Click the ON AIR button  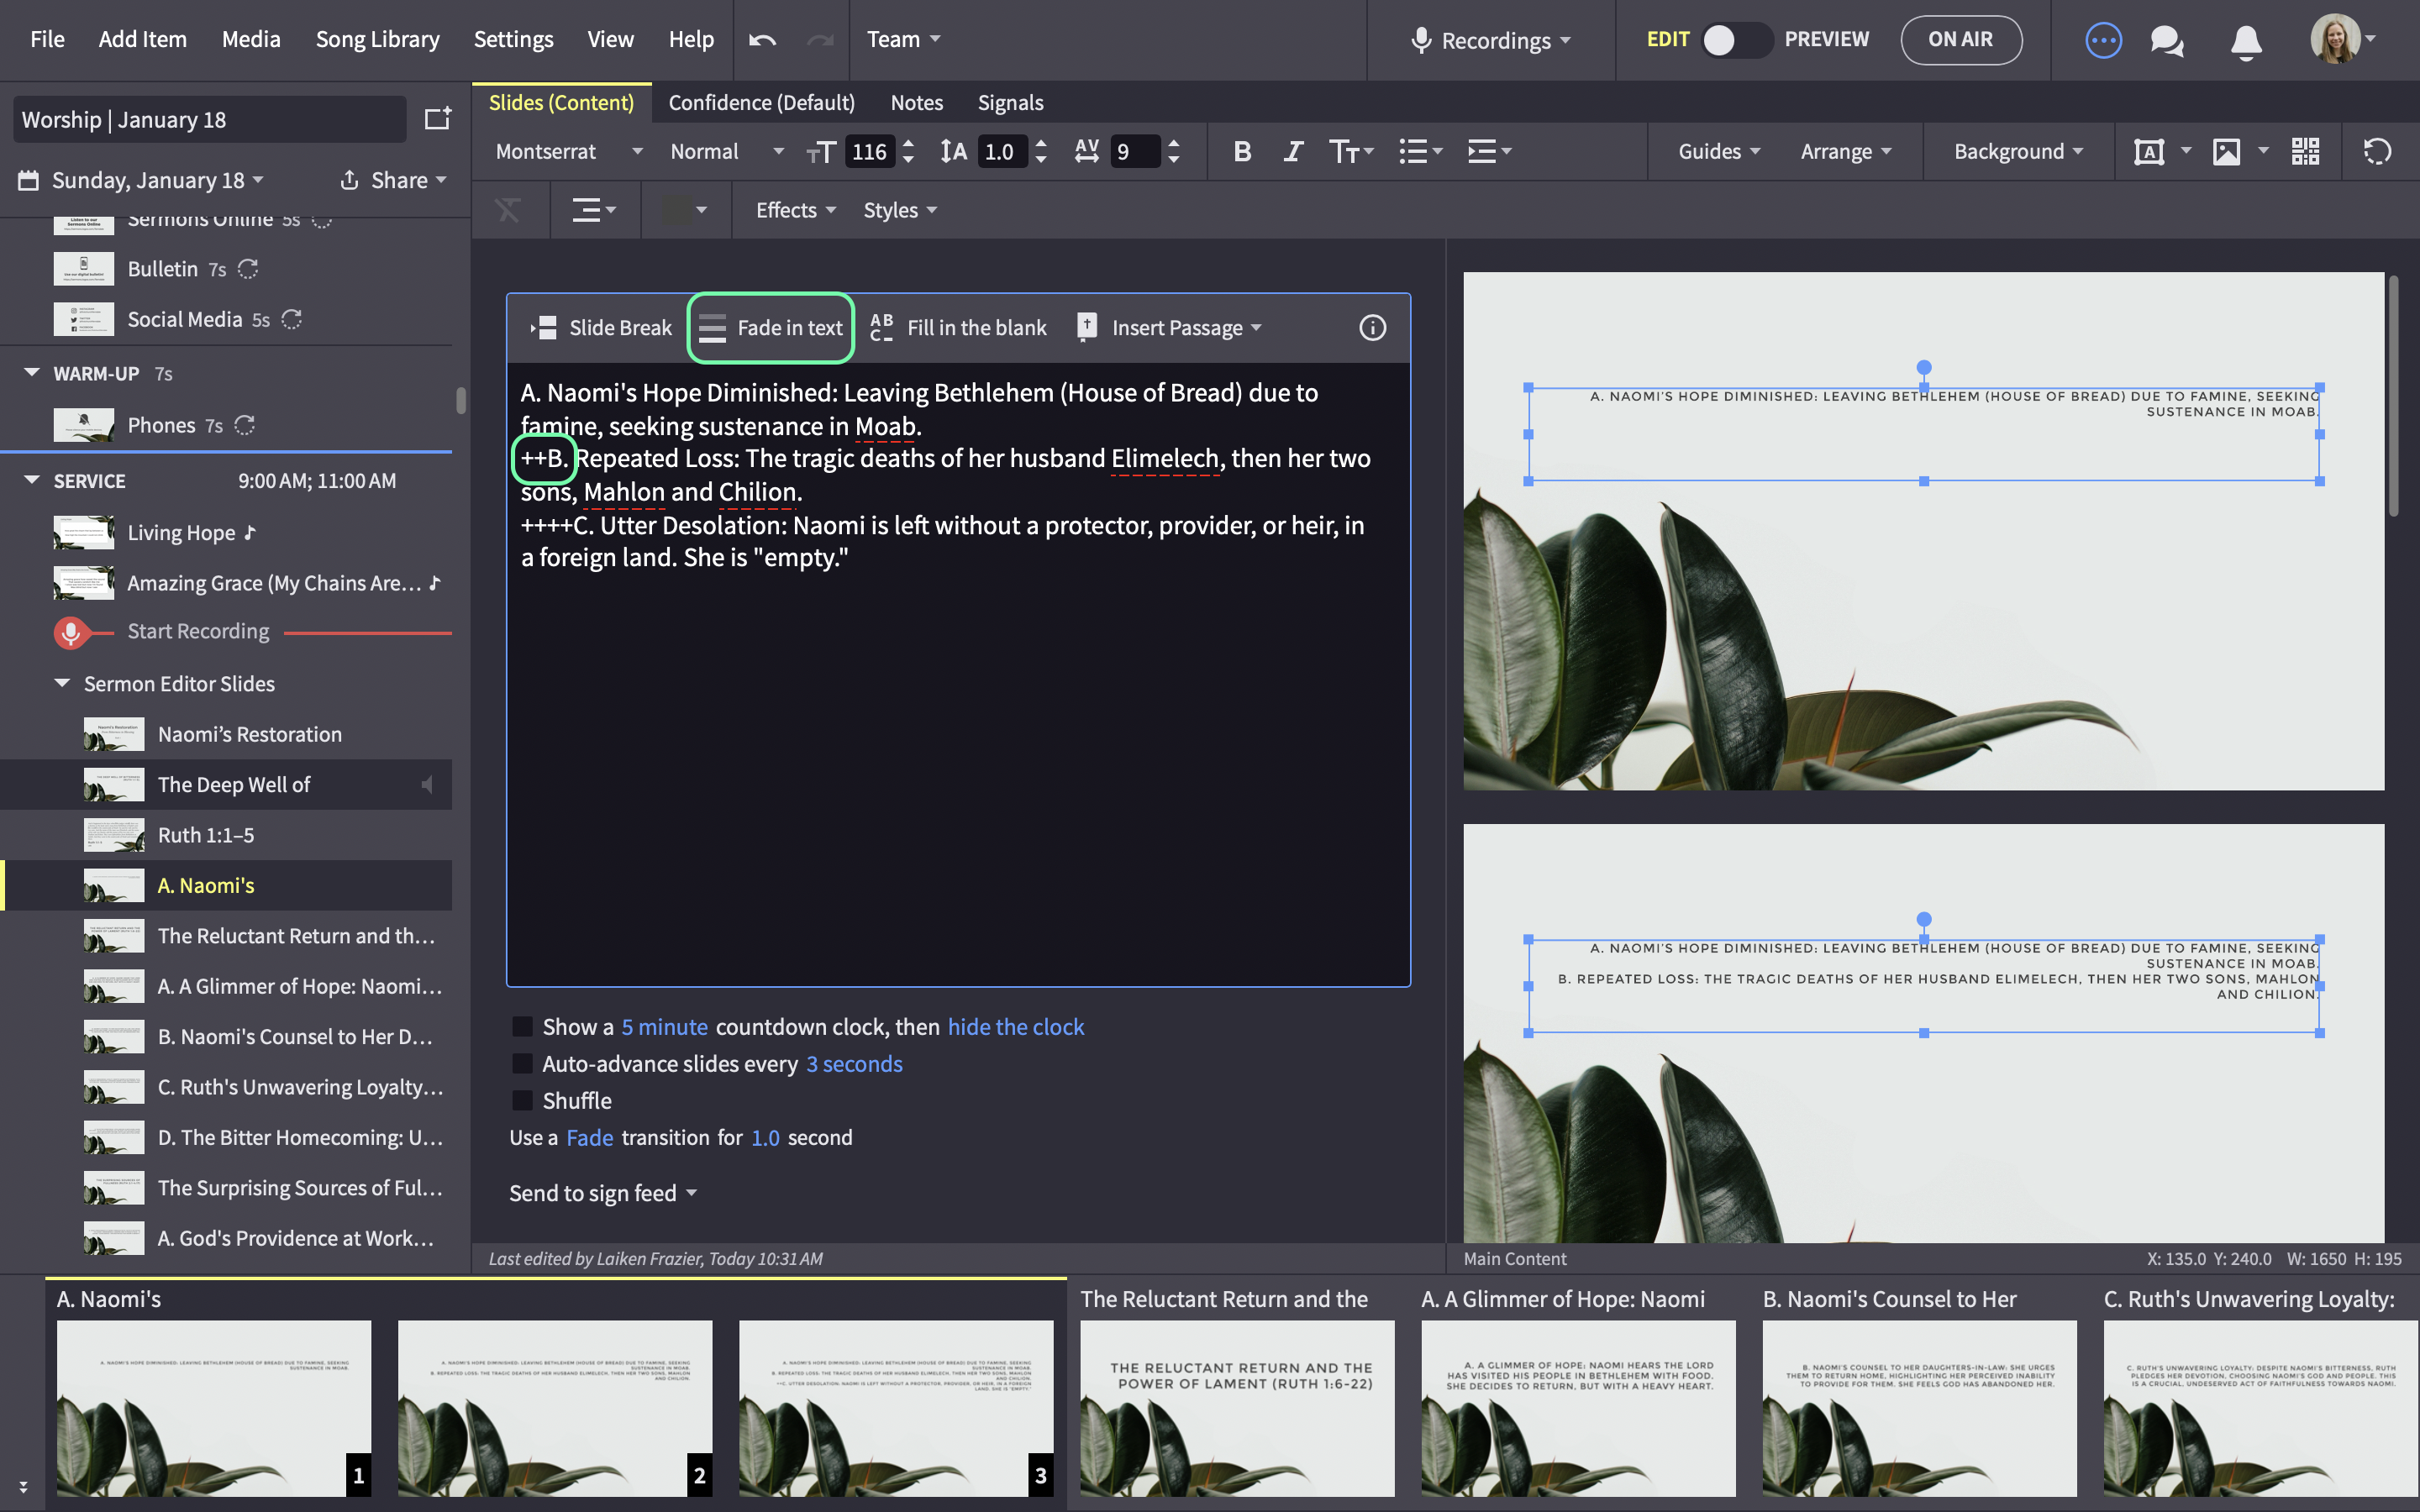point(1960,40)
